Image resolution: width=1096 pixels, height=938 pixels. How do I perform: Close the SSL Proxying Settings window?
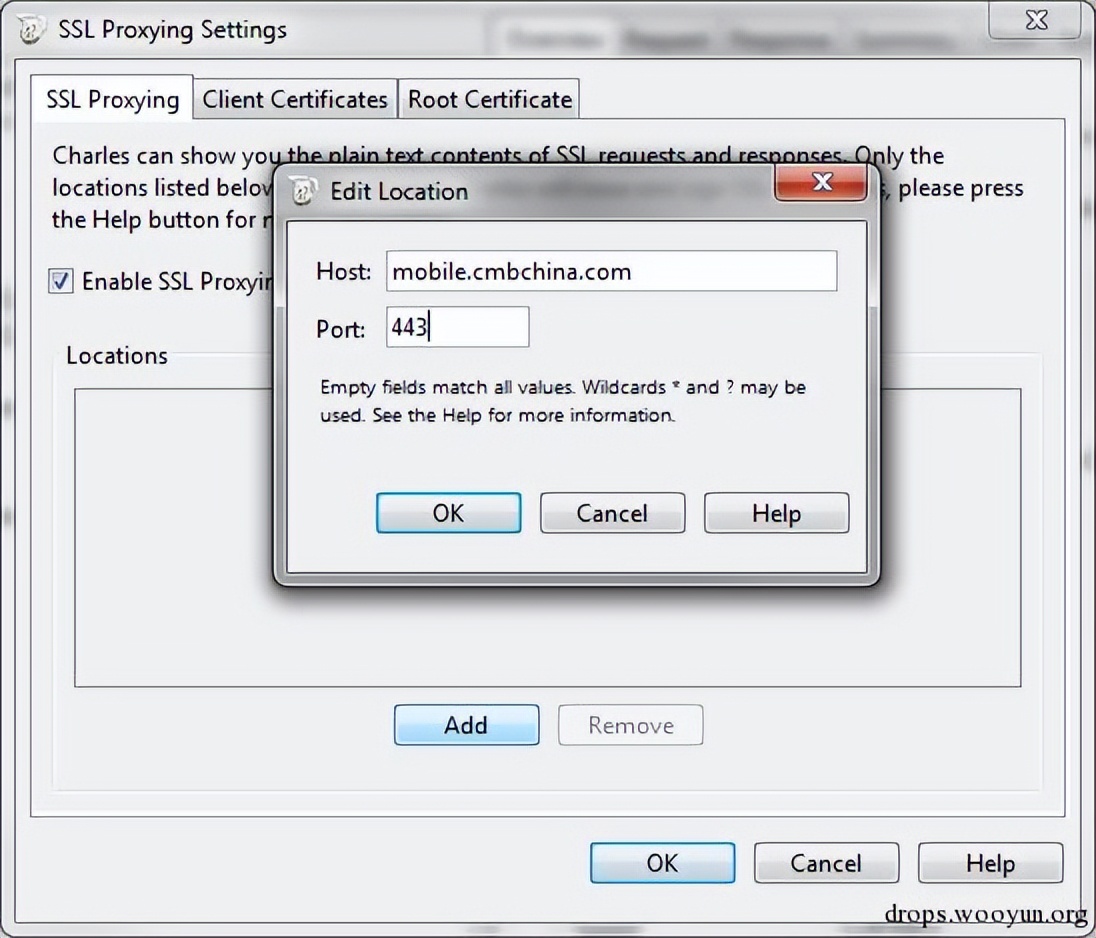1036,22
